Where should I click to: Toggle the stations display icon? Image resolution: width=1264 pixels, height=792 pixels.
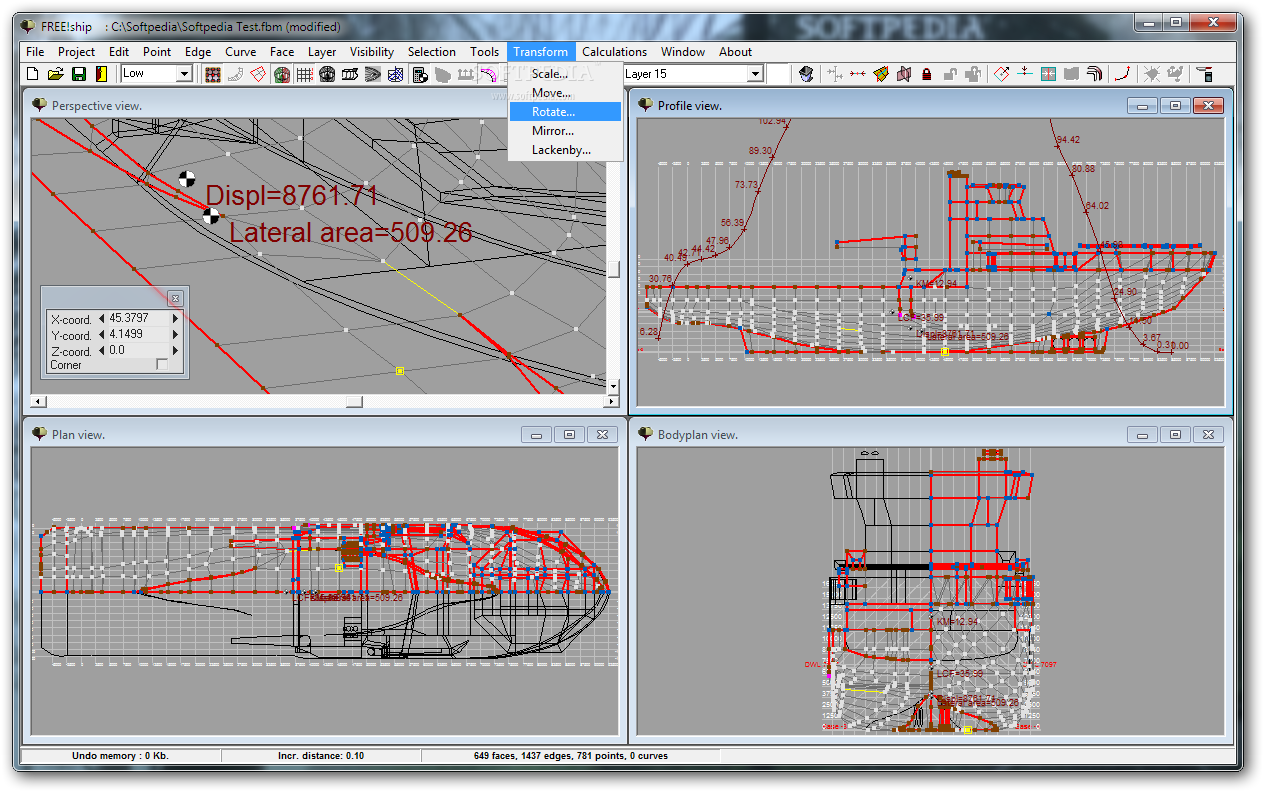pyautogui.click(x=327, y=74)
